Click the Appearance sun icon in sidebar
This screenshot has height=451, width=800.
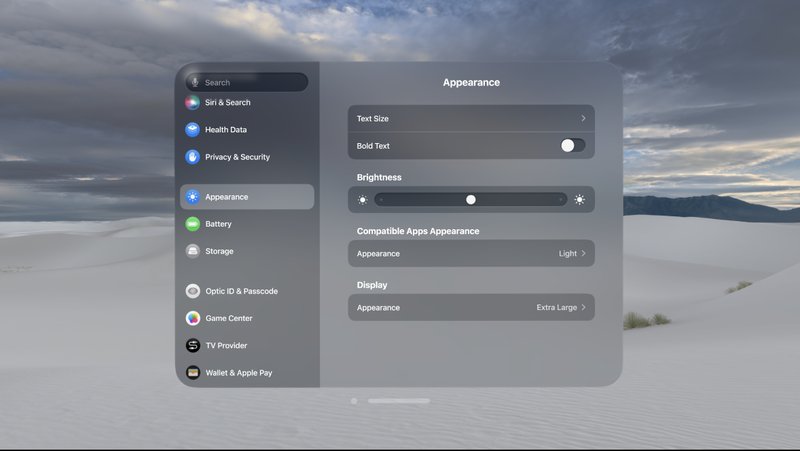click(192, 196)
